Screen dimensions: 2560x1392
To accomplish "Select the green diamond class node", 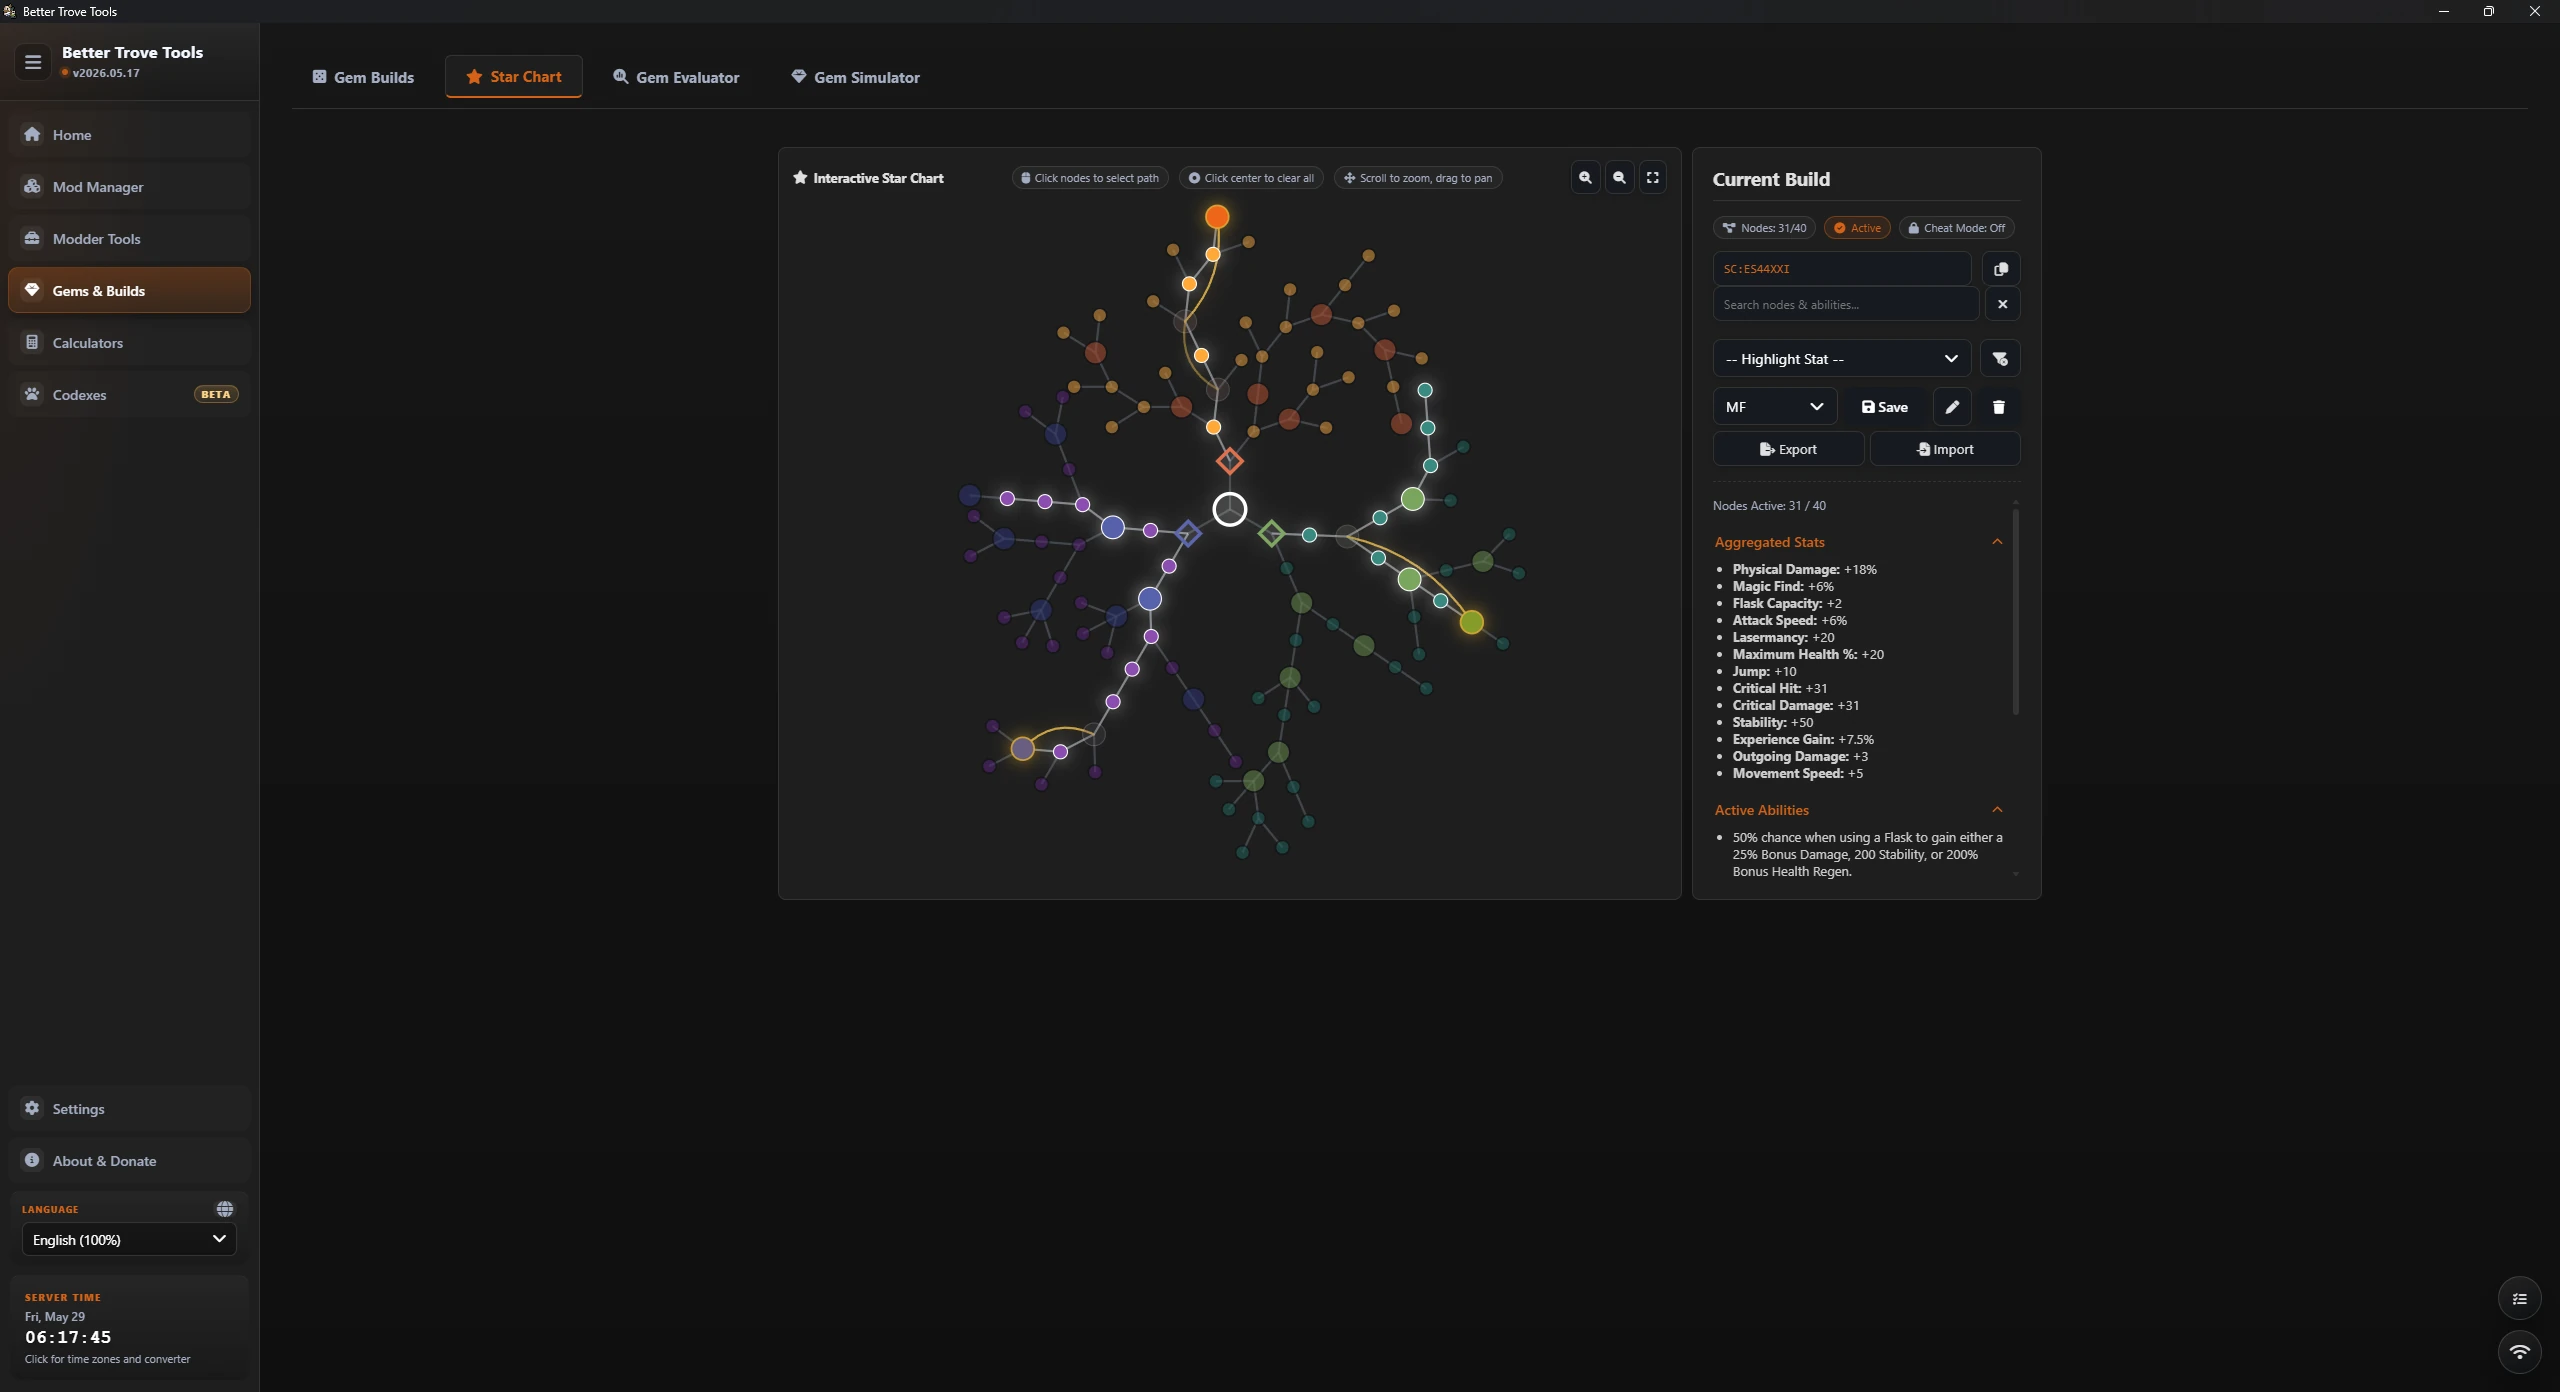I will (1271, 533).
